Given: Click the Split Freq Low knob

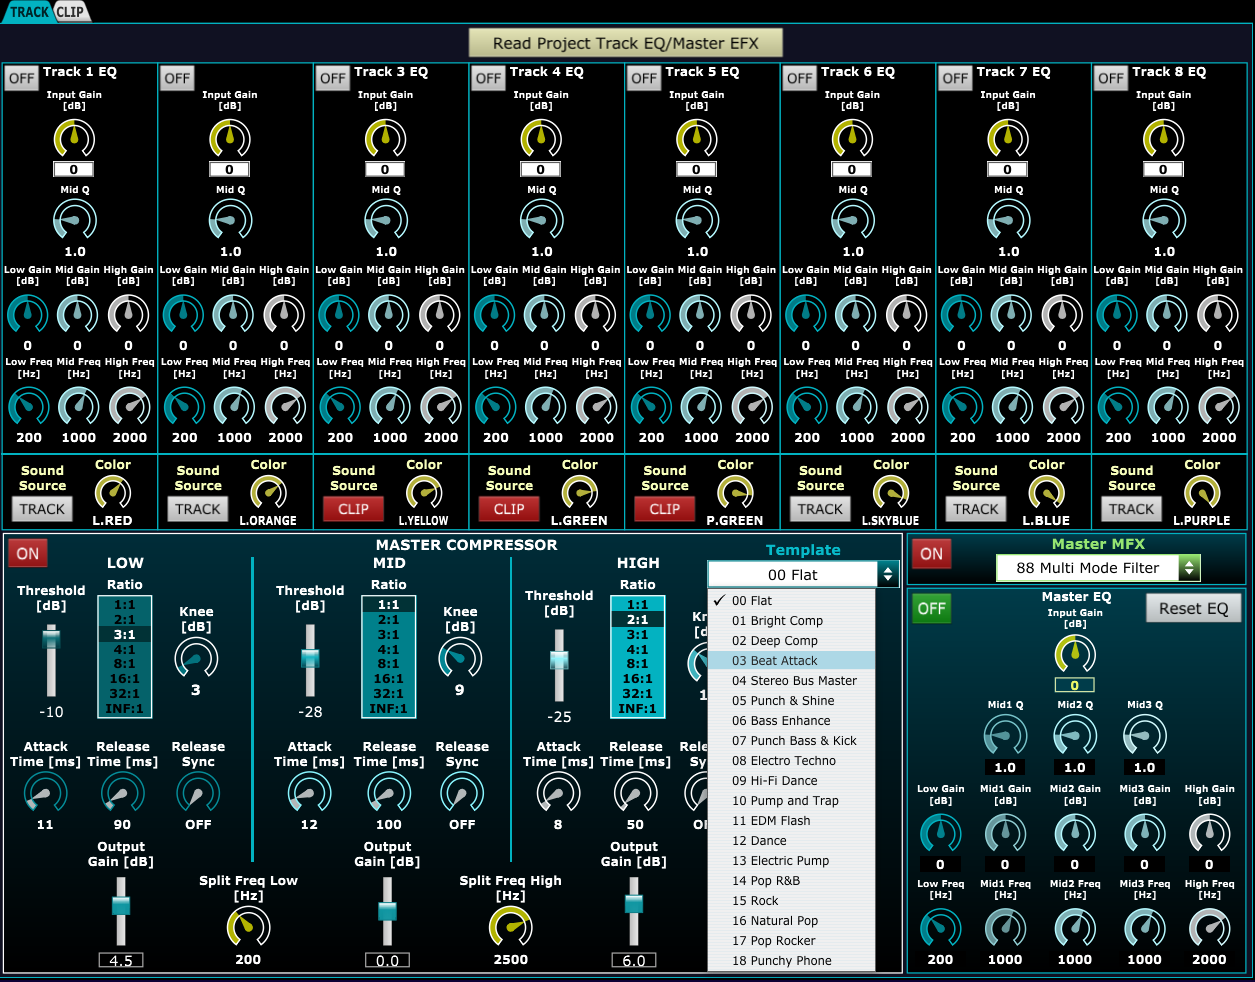Looking at the screenshot, I should tap(248, 927).
